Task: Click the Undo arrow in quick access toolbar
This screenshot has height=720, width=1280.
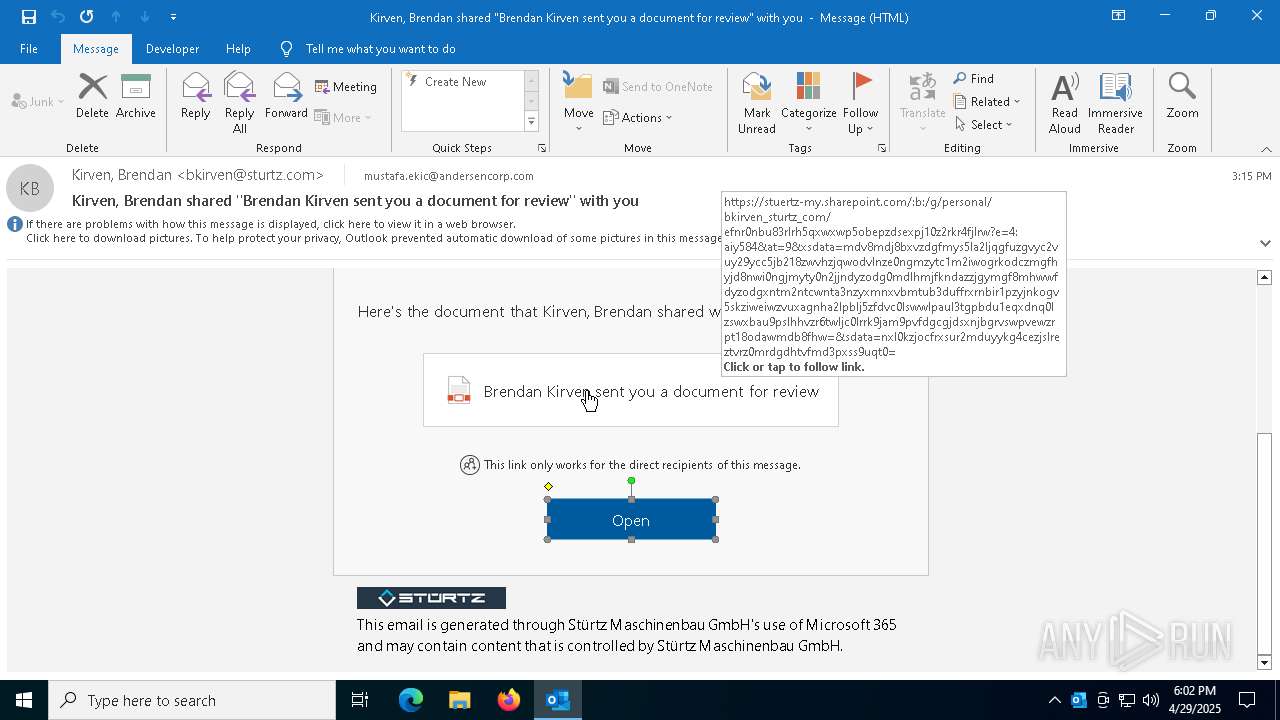Action: click(x=58, y=17)
